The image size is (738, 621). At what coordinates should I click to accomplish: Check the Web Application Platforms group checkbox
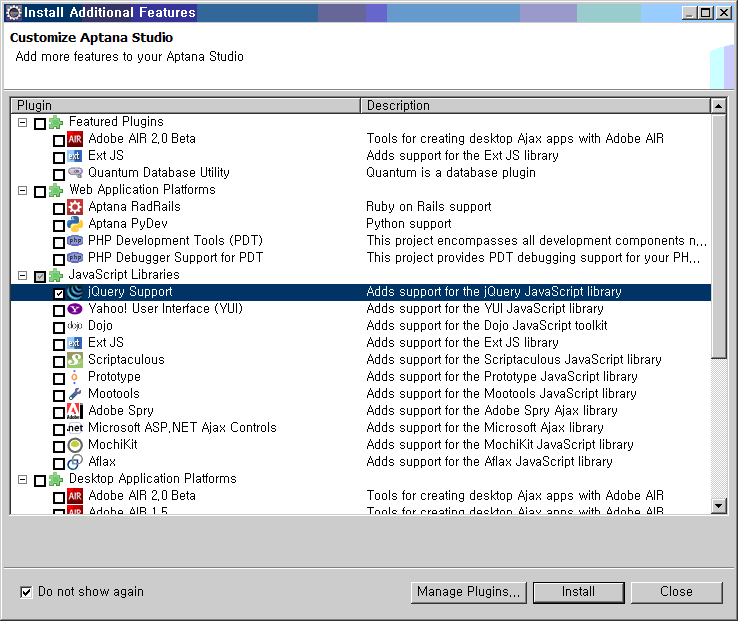point(40,192)
